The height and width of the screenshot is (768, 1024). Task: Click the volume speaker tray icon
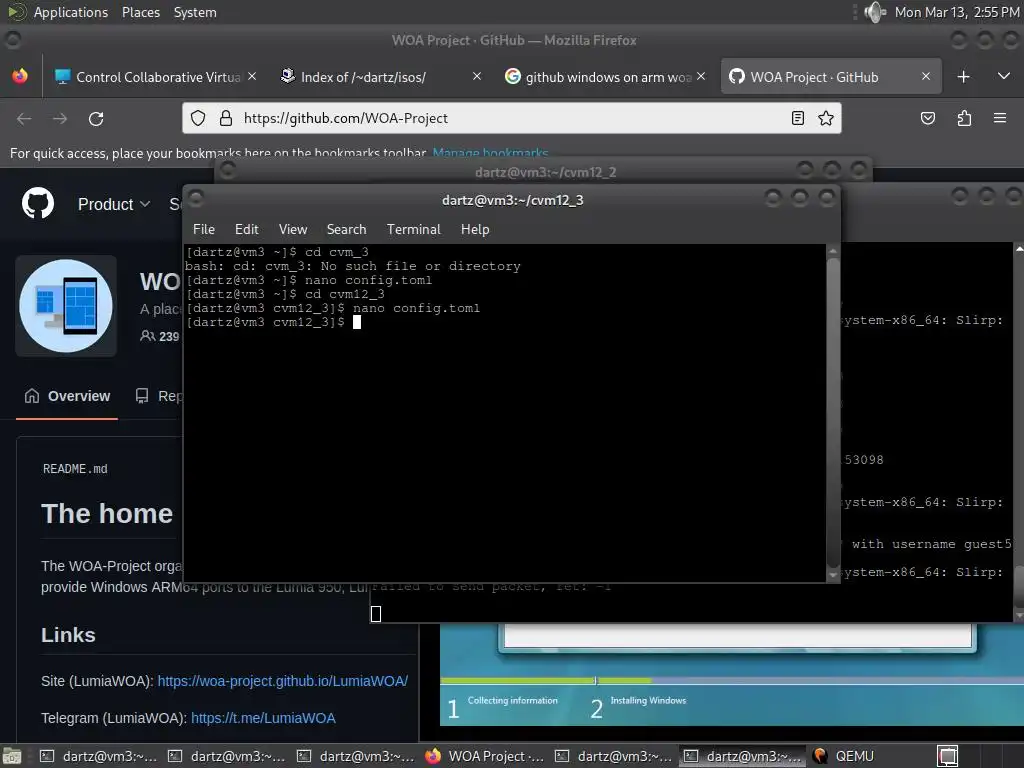(874, 12)
